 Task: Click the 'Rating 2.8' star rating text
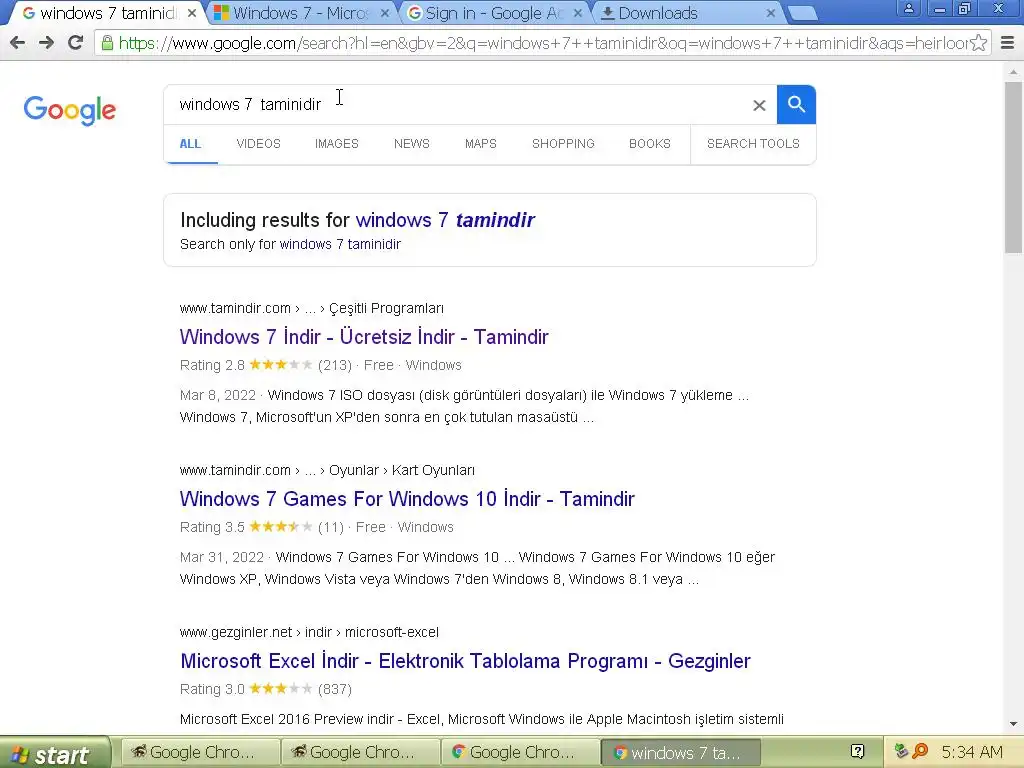[x=212, y=365]
